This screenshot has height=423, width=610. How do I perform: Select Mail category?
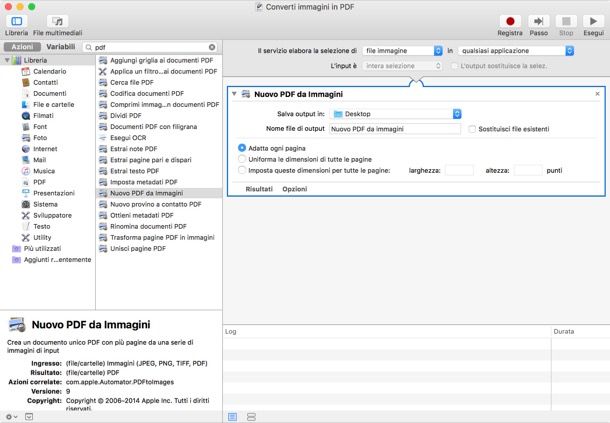[x=39, y=160]
